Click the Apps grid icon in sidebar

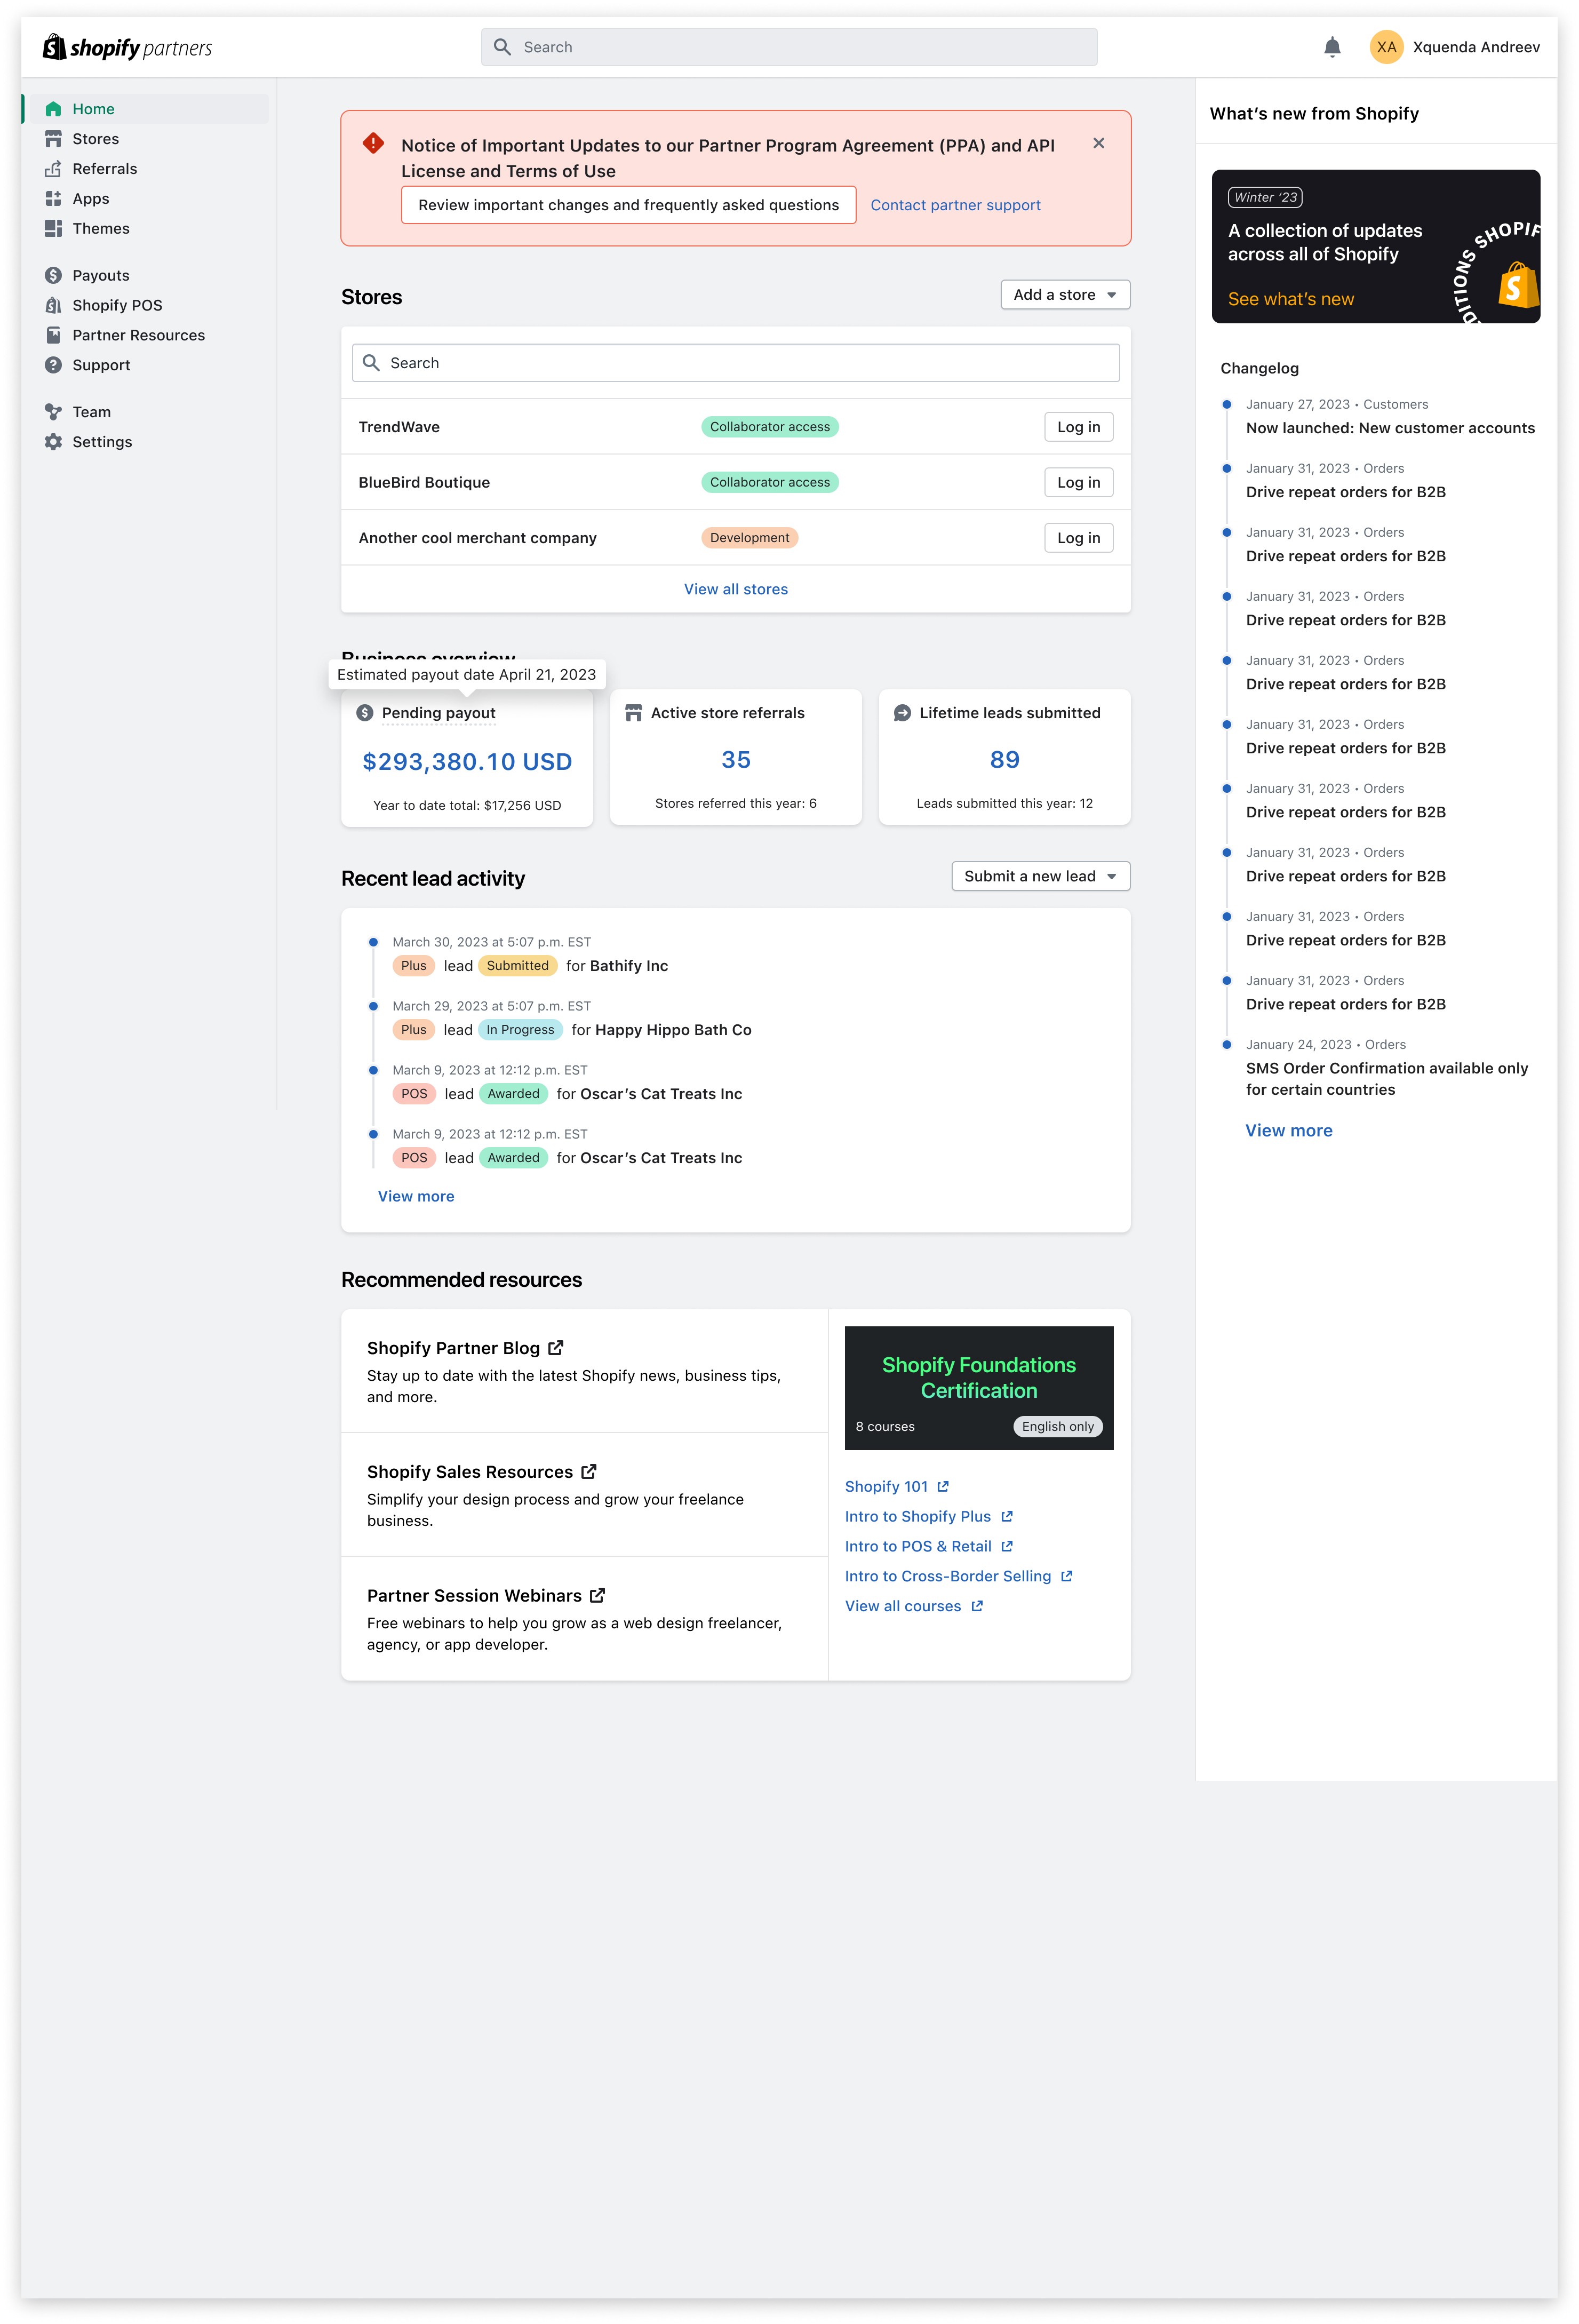53,199
